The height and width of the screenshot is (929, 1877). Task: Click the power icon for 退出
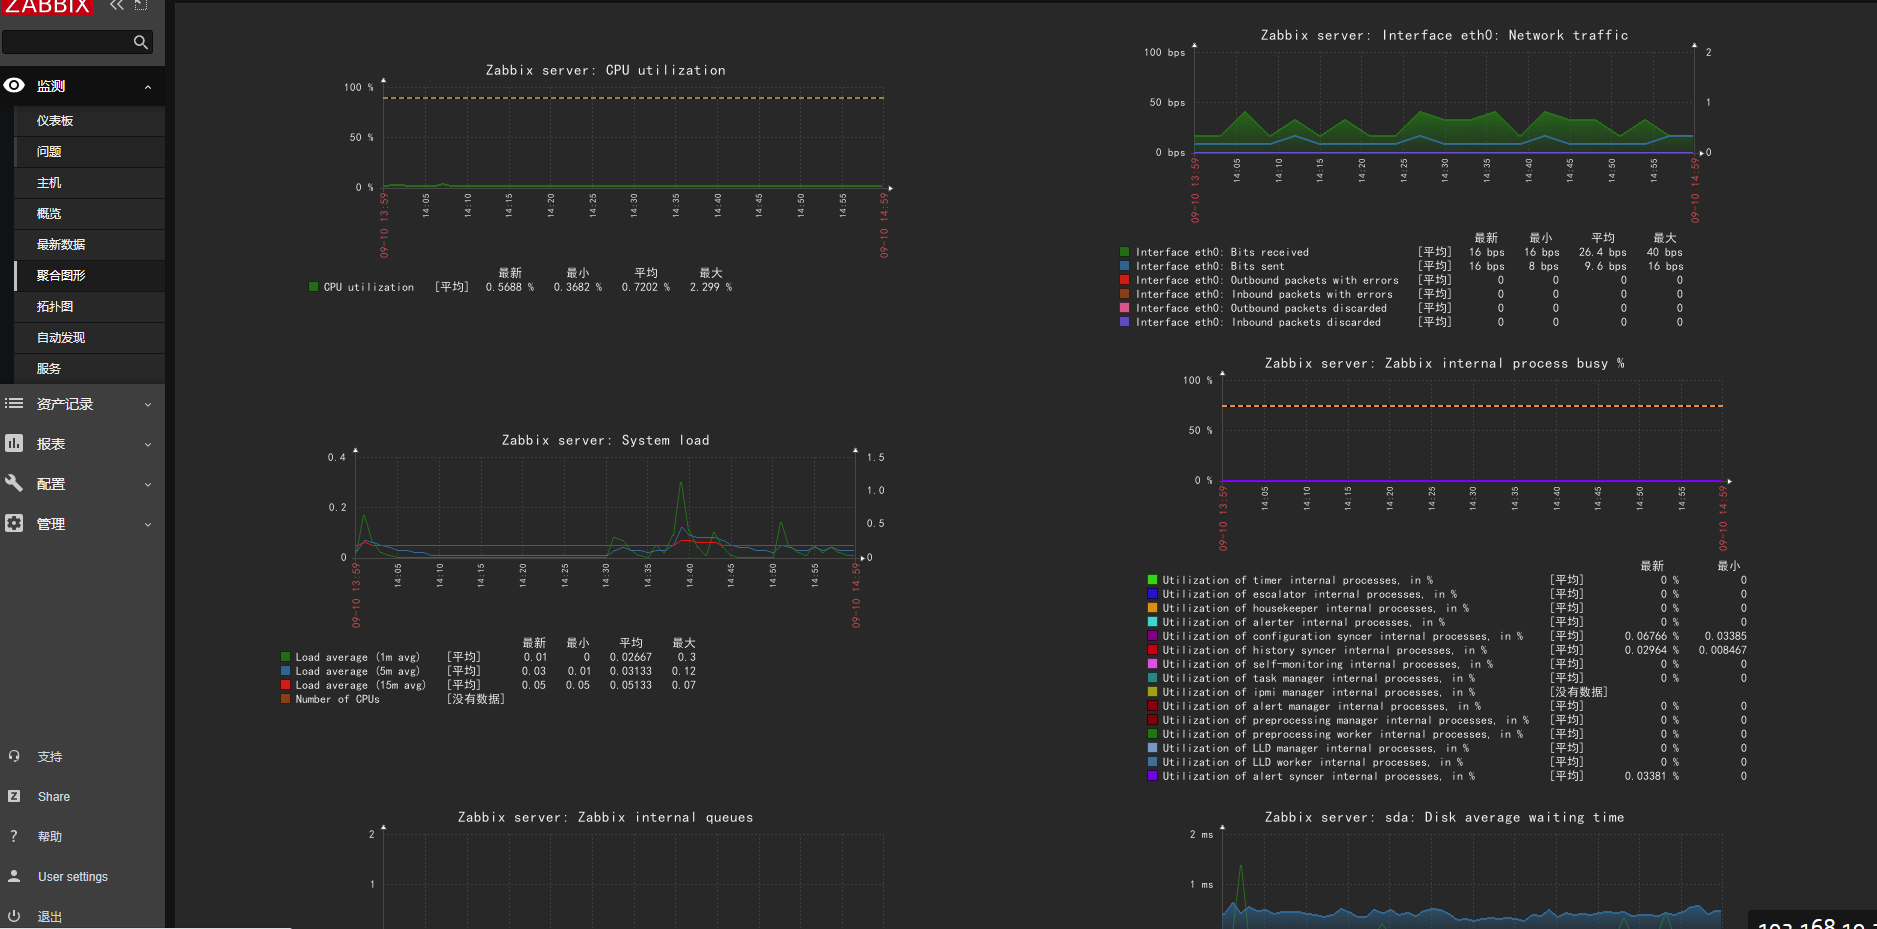pos(14,917)
